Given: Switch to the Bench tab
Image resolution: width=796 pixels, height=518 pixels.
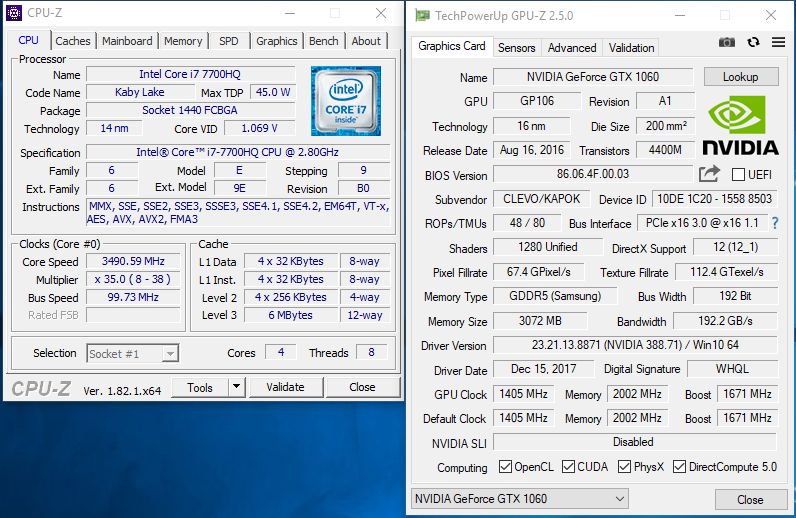Looking at the screenshot, I should pyautogui.click(x=324, y=41).
